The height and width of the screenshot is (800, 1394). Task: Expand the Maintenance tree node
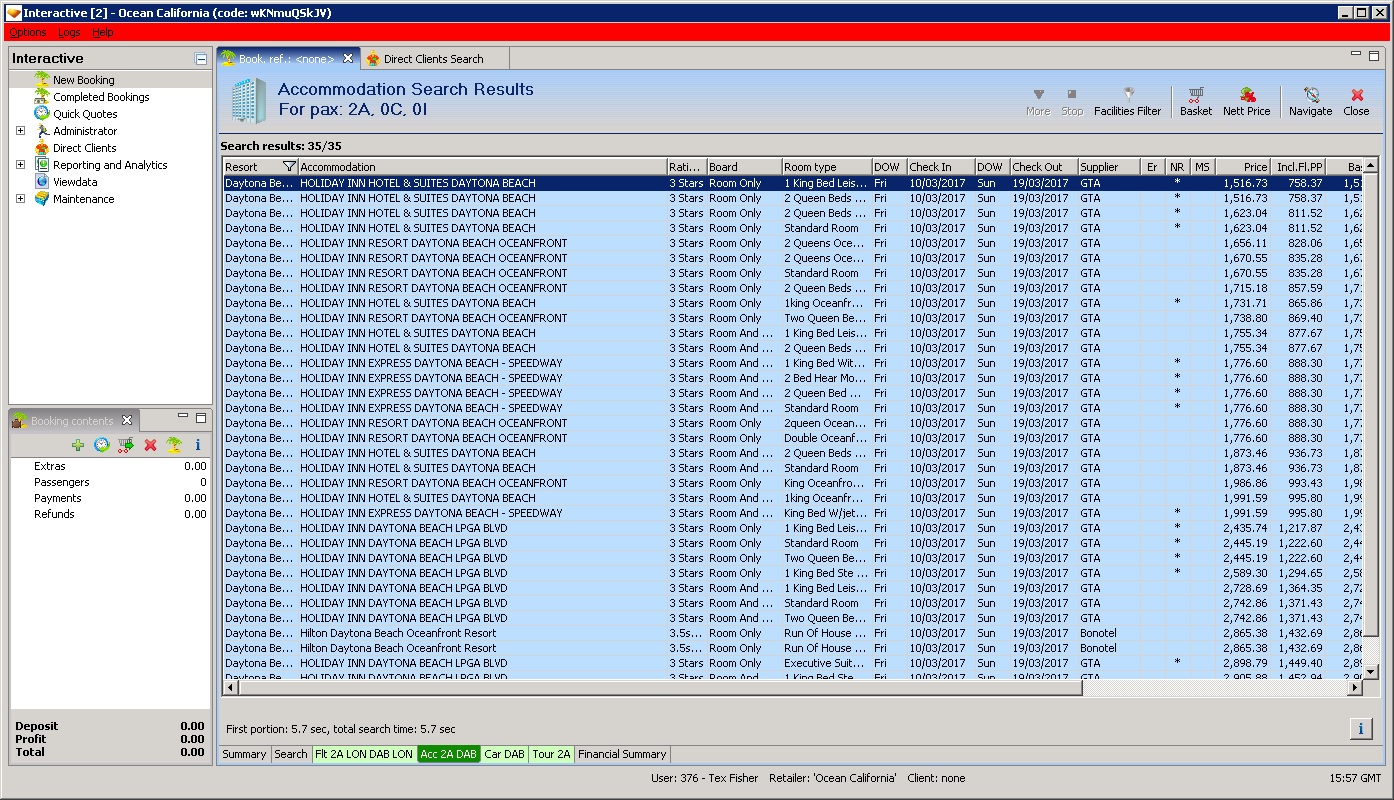point(20,199)
